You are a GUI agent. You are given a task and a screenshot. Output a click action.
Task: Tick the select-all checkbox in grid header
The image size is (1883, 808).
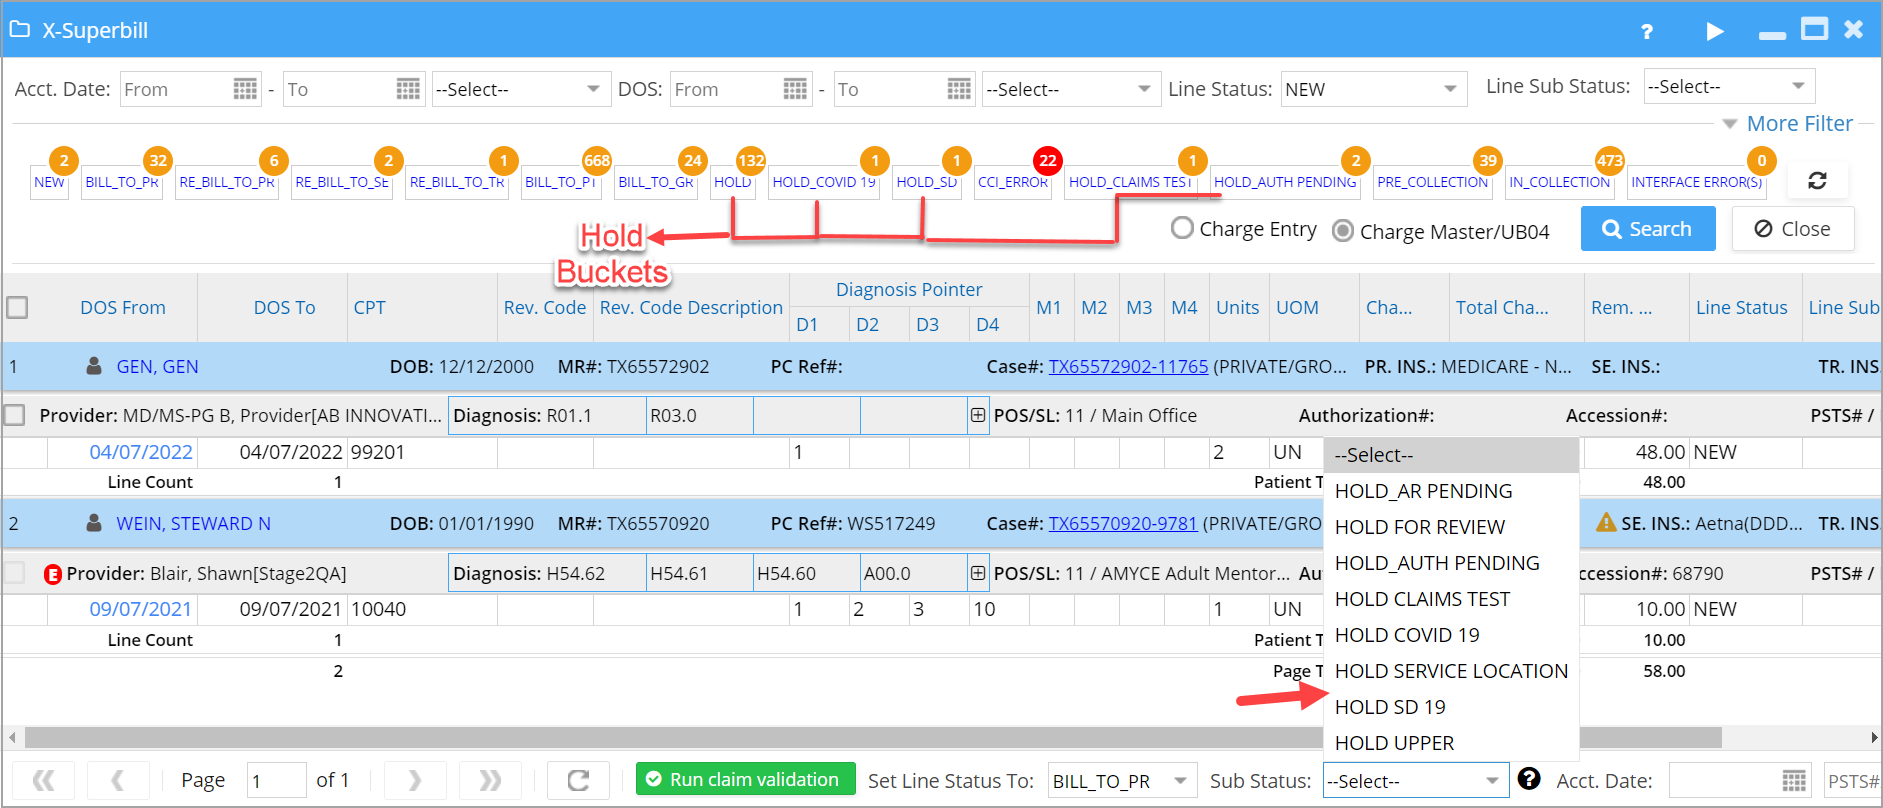[x=17, y=307]
